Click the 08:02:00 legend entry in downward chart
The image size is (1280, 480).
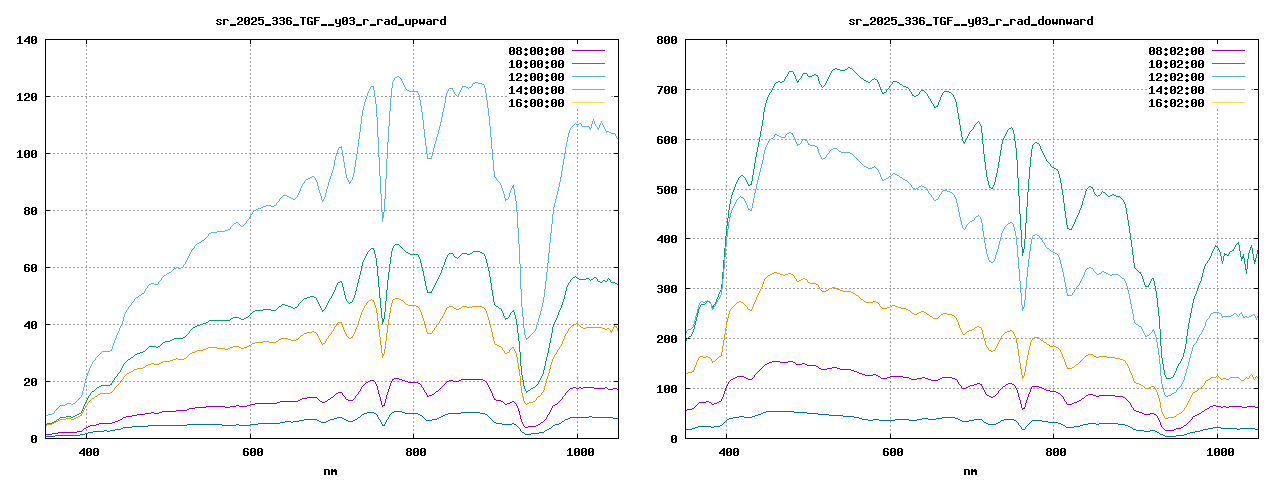click(x=1176, y=51)
